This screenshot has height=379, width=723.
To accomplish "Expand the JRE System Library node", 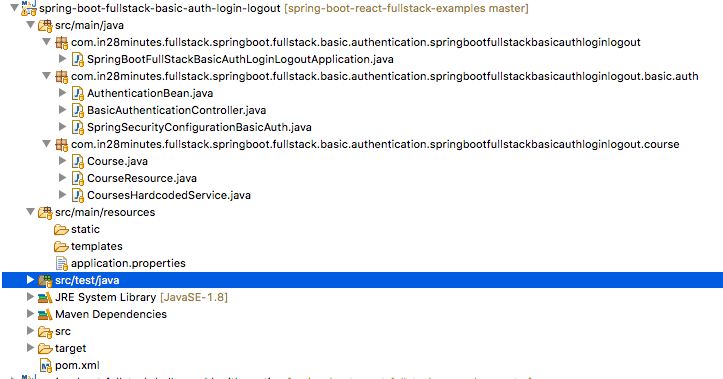I will click(x=30, y=296).
